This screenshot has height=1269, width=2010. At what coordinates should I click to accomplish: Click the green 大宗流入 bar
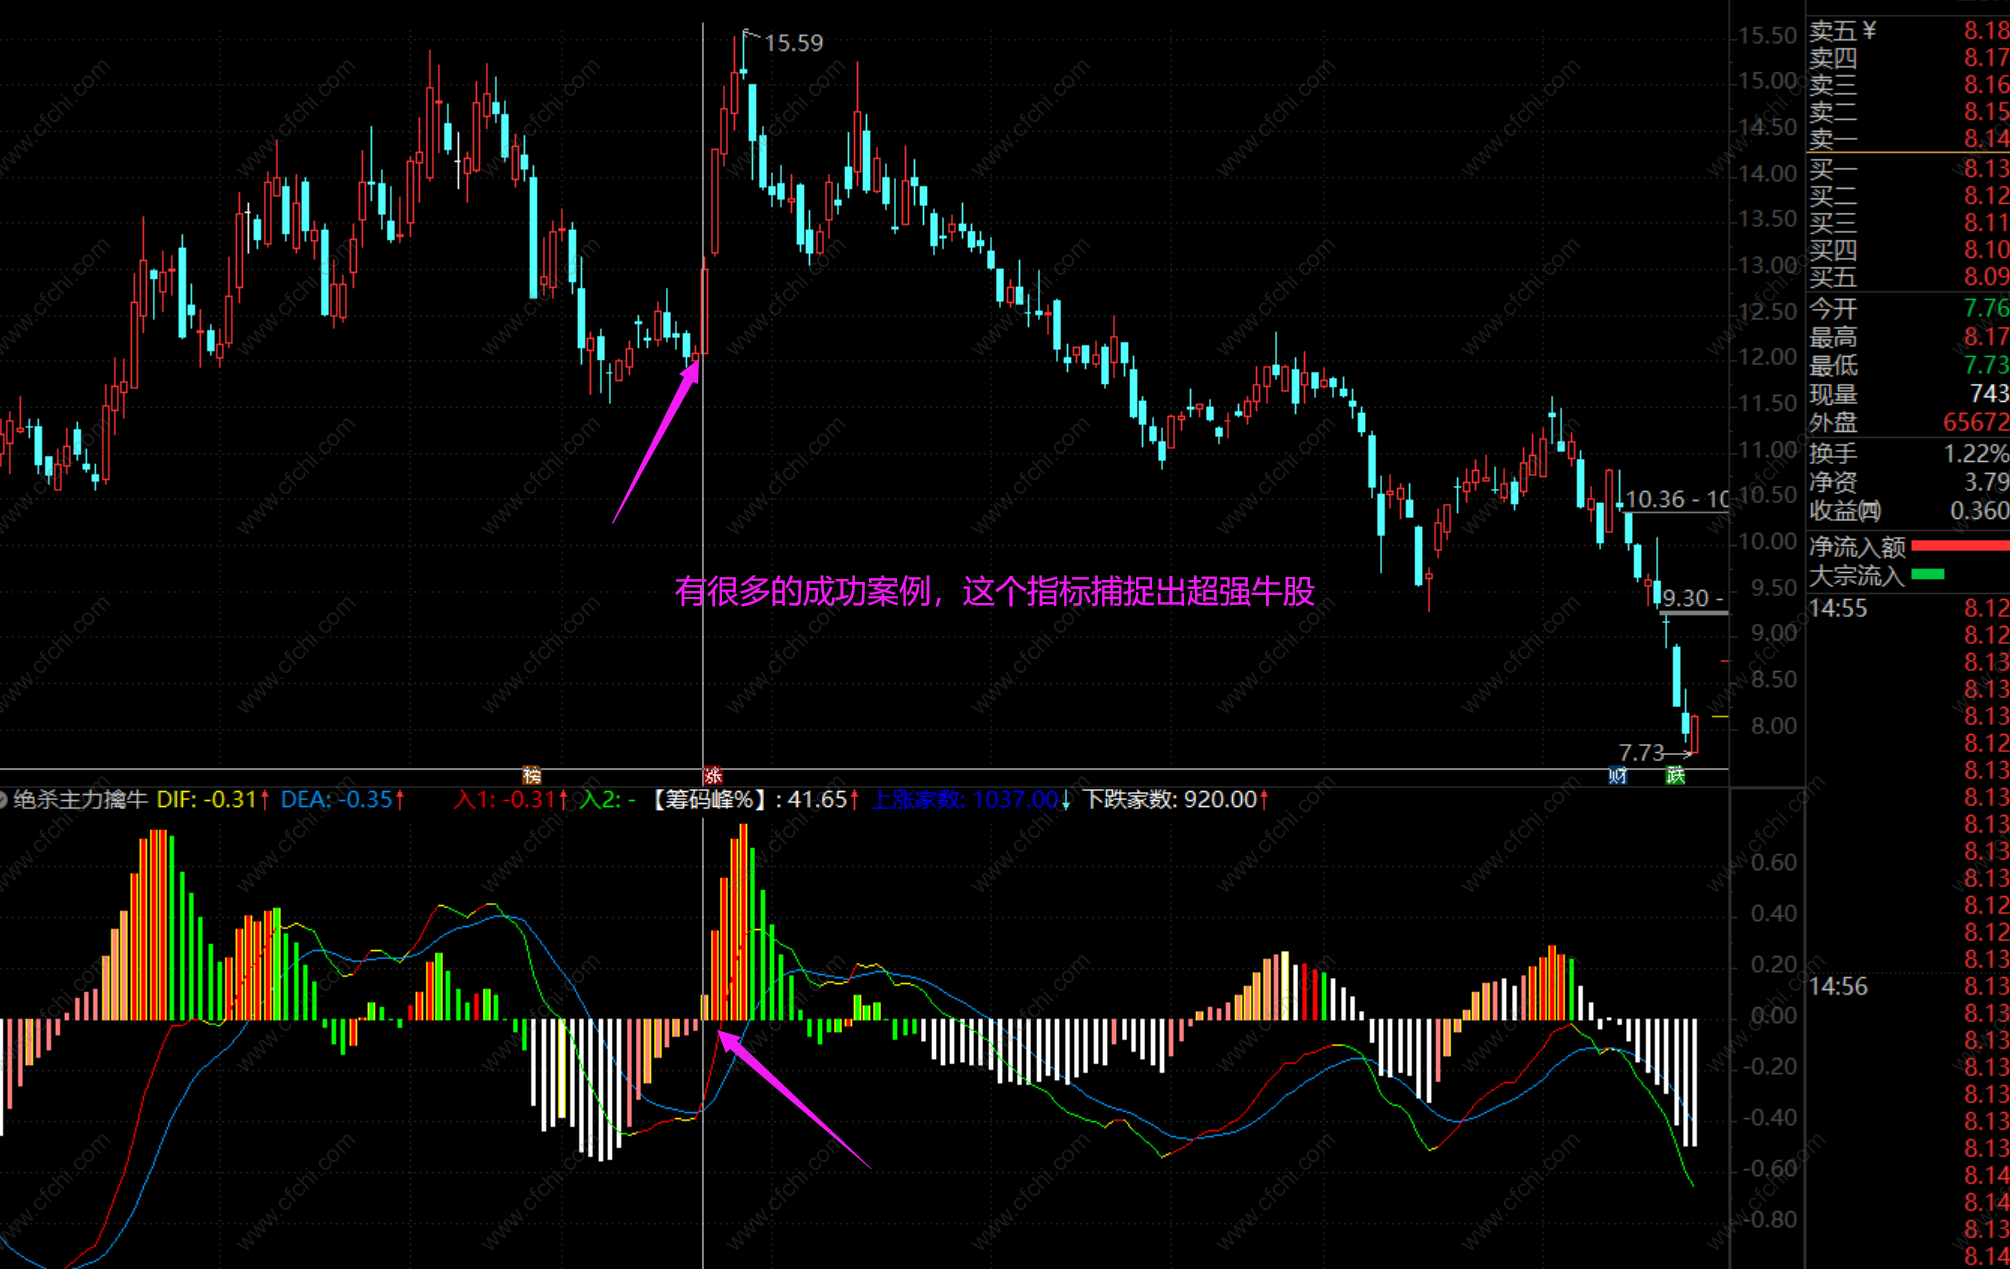(x=1927, y=574)
